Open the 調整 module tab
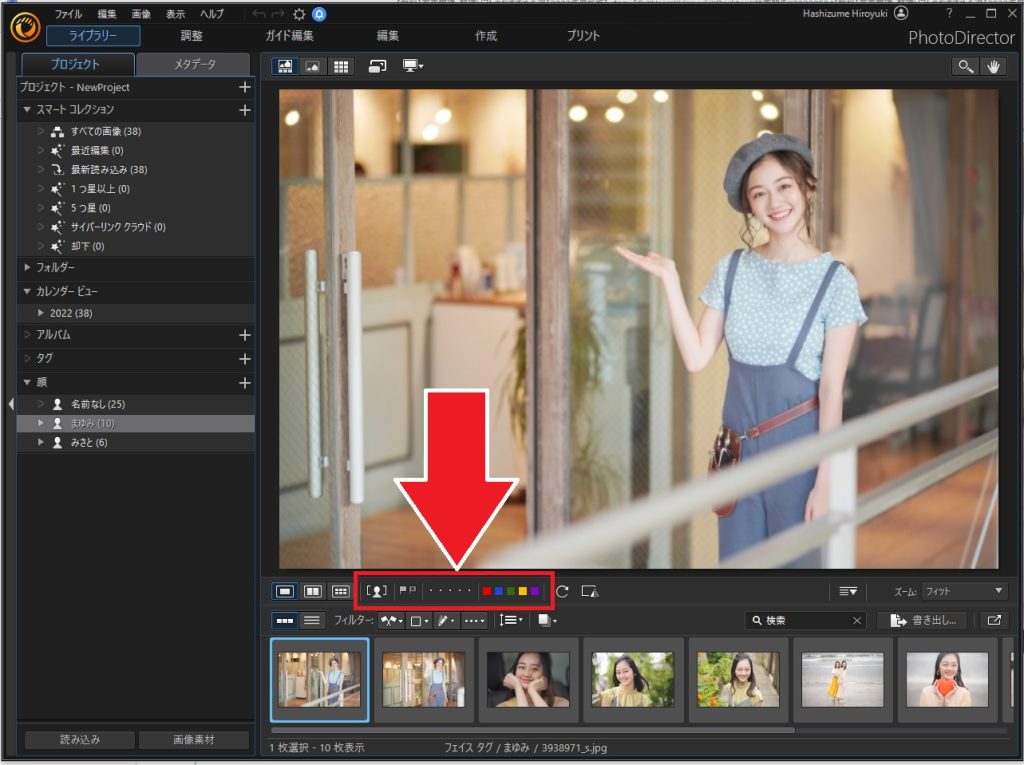This screenshot has height=765, width=1024. click(x=191, y=36)
